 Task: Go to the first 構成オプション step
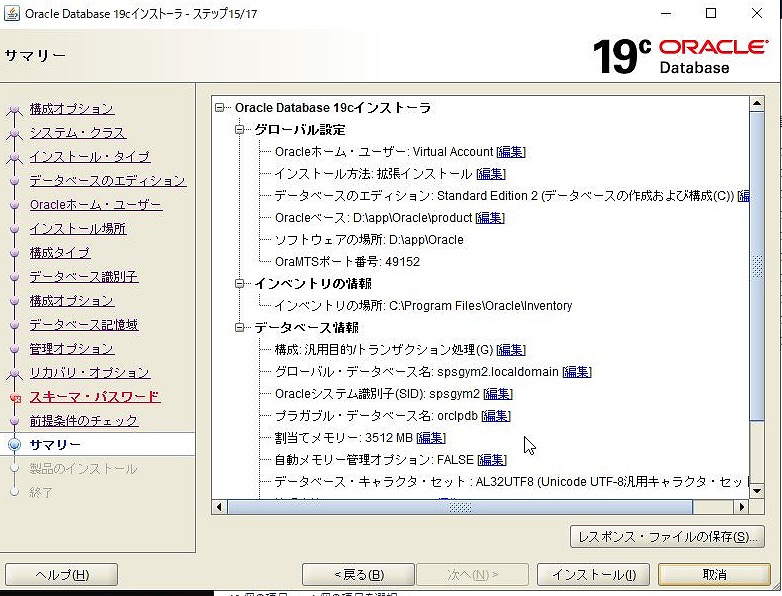click(72, 109)
